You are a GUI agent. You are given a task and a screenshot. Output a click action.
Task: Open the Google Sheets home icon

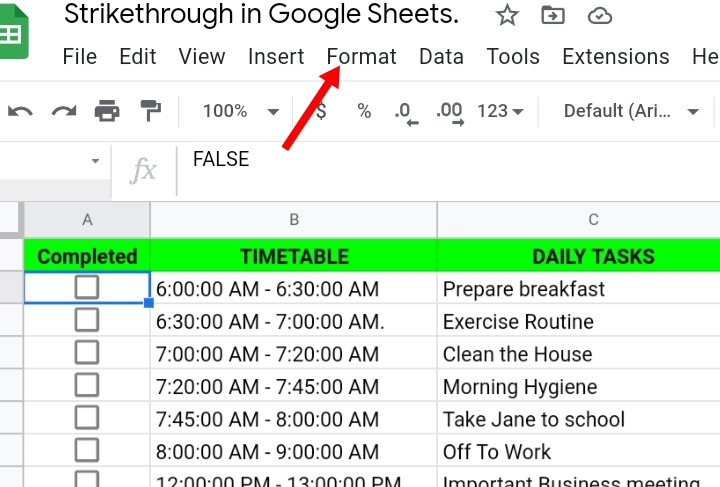(13, 32)
